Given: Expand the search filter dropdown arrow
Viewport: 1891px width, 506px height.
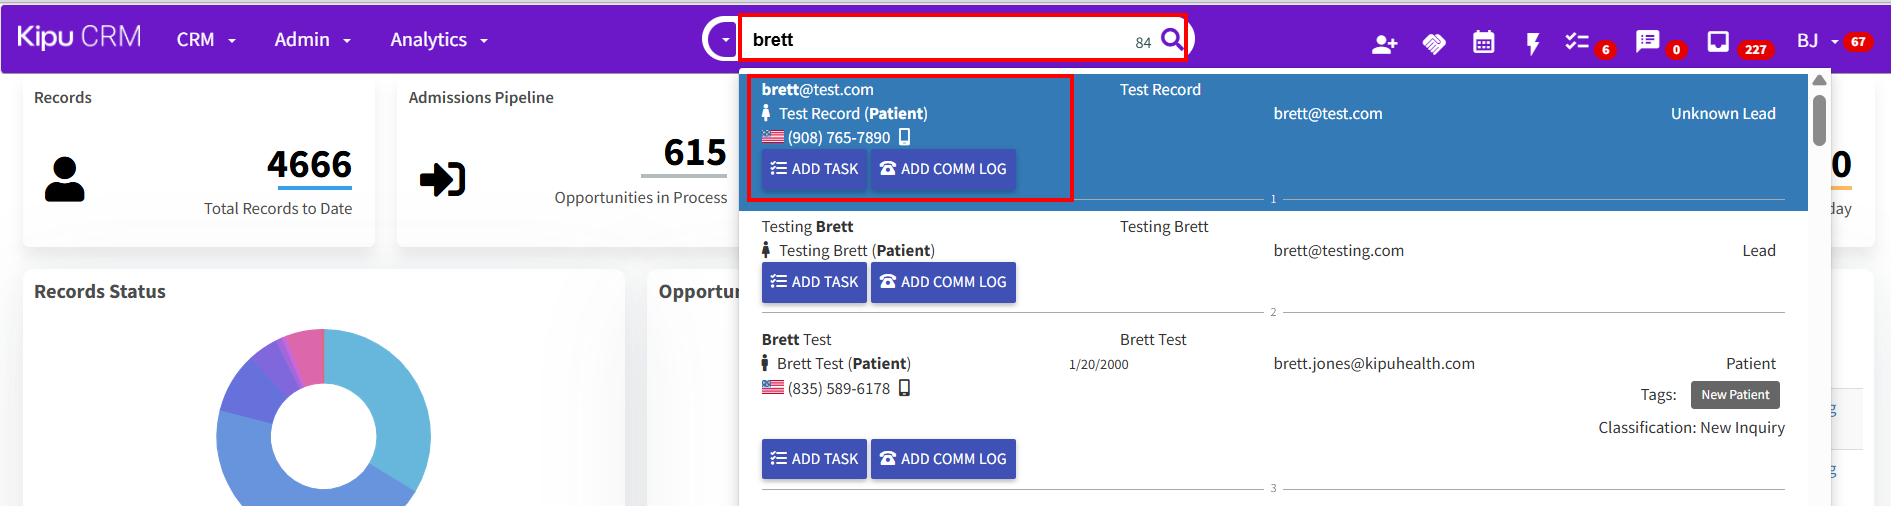Looking at the screenshot, I should point(724,40).
